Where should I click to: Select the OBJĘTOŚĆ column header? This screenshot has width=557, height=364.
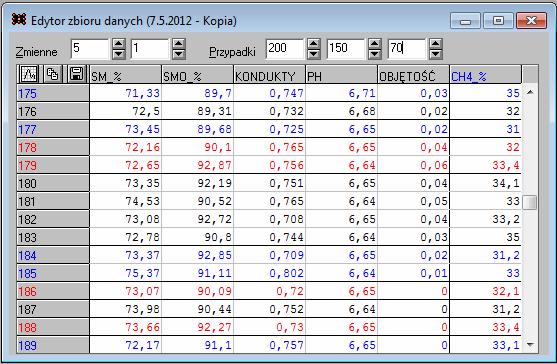(413, 75)
